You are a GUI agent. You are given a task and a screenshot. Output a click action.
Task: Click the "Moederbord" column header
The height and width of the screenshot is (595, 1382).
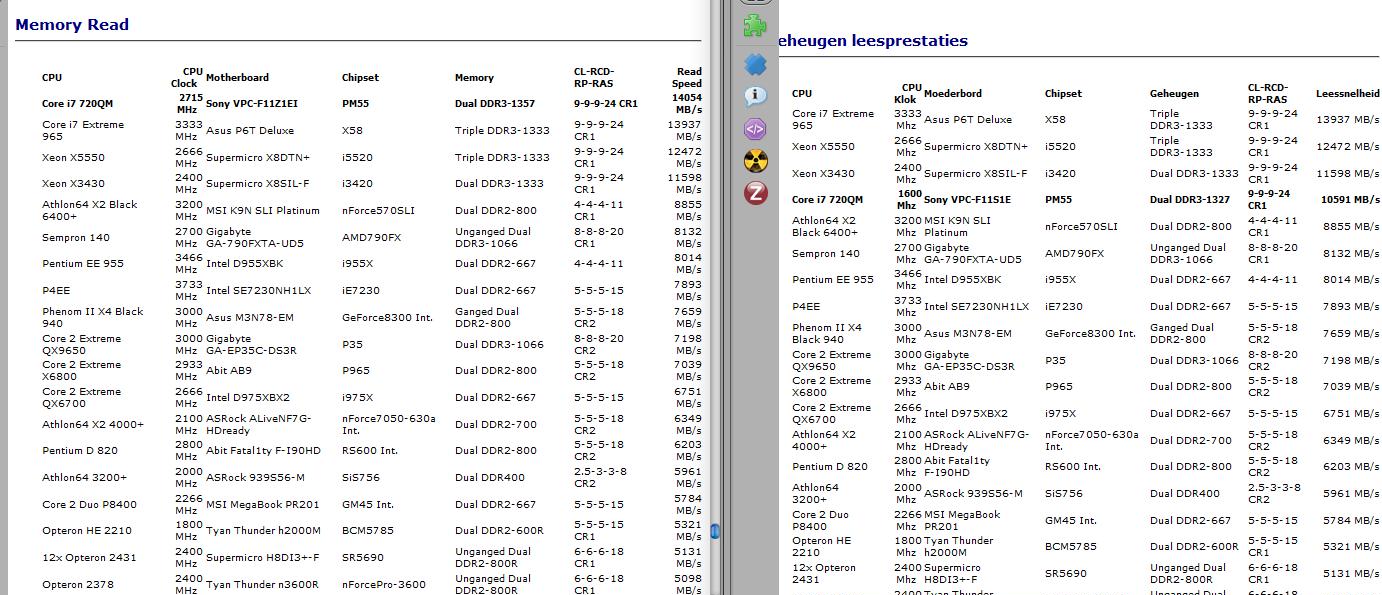click(954, 94)
